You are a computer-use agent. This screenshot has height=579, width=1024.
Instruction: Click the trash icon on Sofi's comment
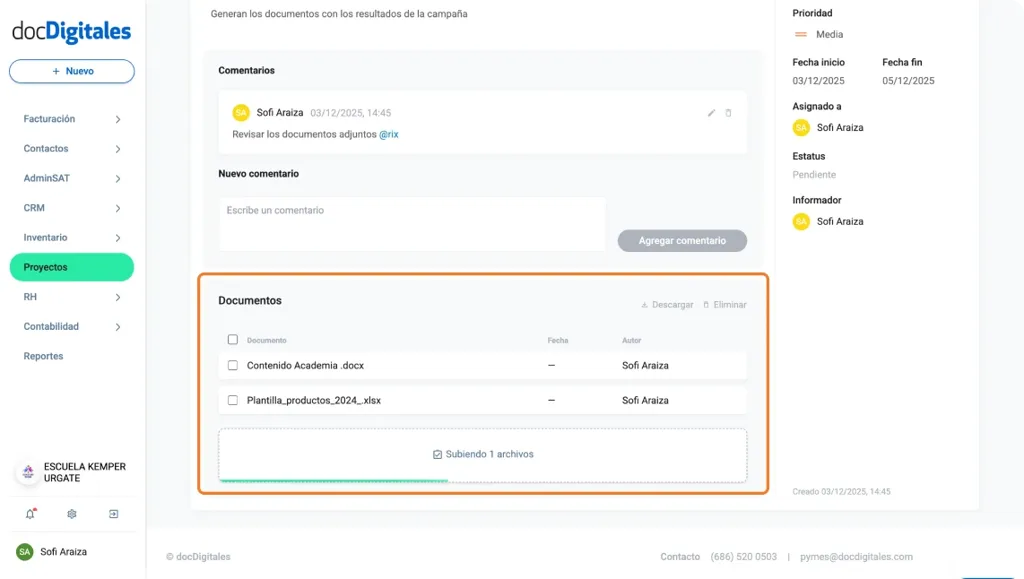tap(731, 113)
